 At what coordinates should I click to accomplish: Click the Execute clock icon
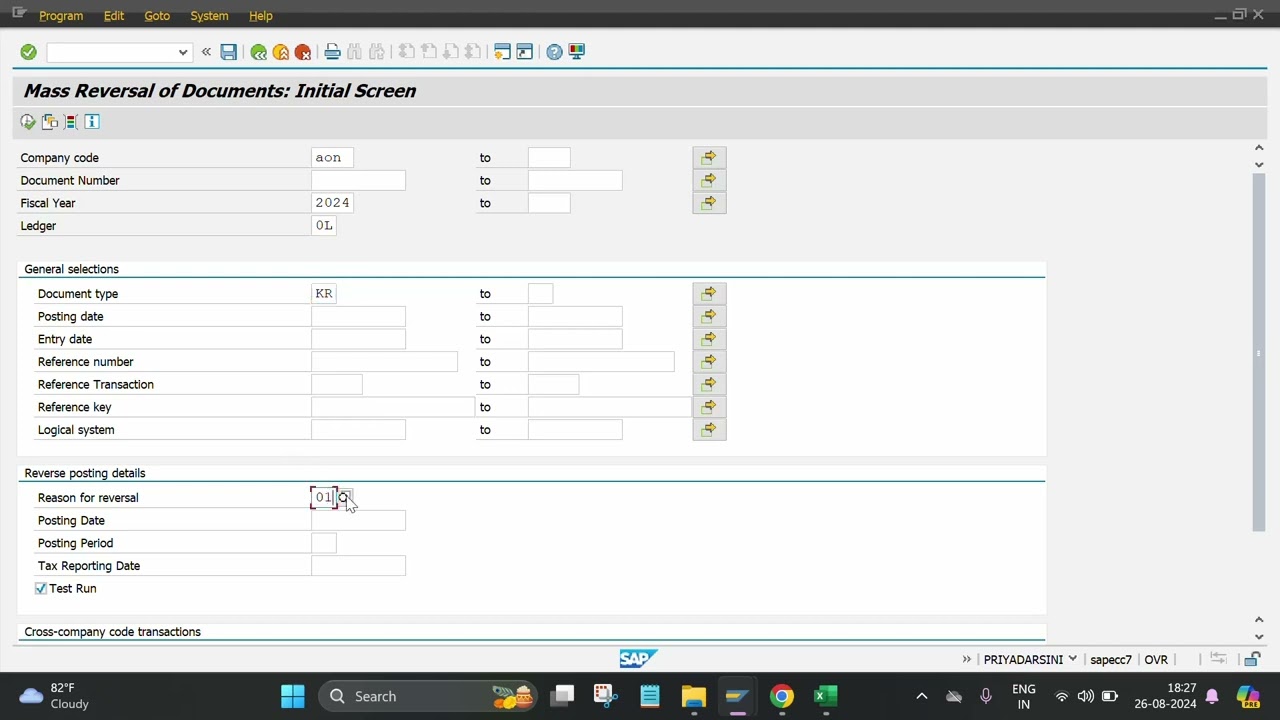pos(28,122)
